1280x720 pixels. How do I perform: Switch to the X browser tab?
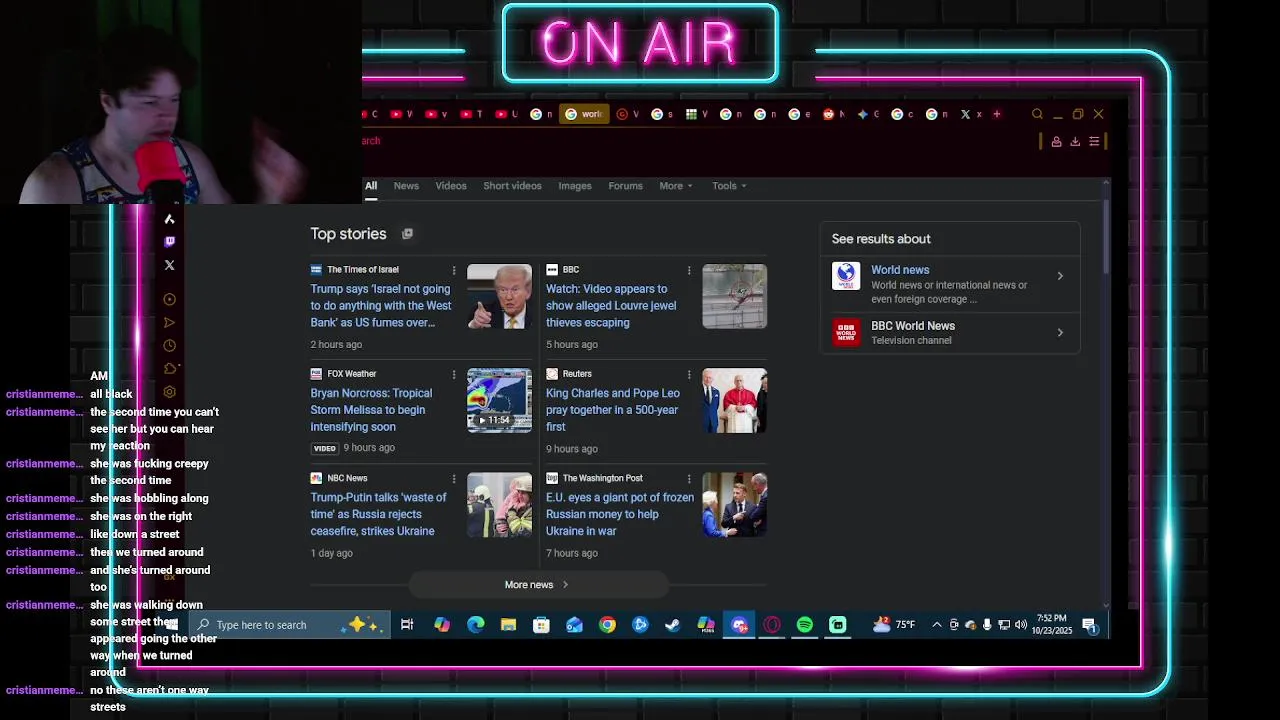[x=971, y=114]
